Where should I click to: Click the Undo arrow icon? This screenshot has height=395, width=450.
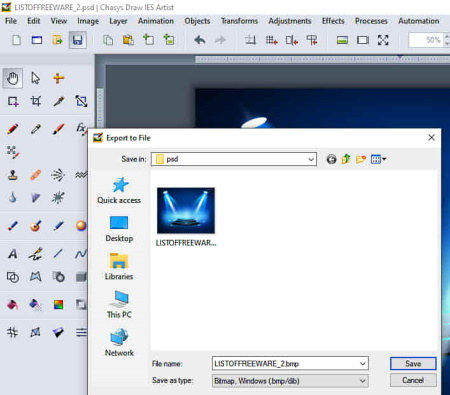(x=200, y=40)
